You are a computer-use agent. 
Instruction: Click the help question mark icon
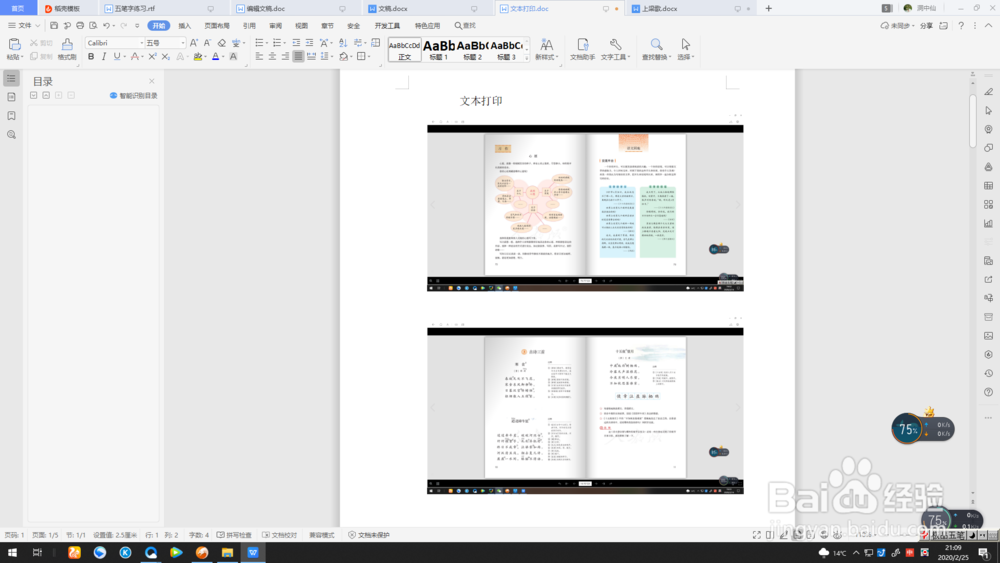click(x=961, y=26)
